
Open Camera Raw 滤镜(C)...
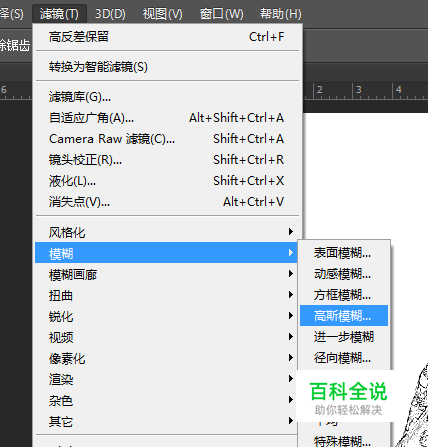click(x=167, y=139)
